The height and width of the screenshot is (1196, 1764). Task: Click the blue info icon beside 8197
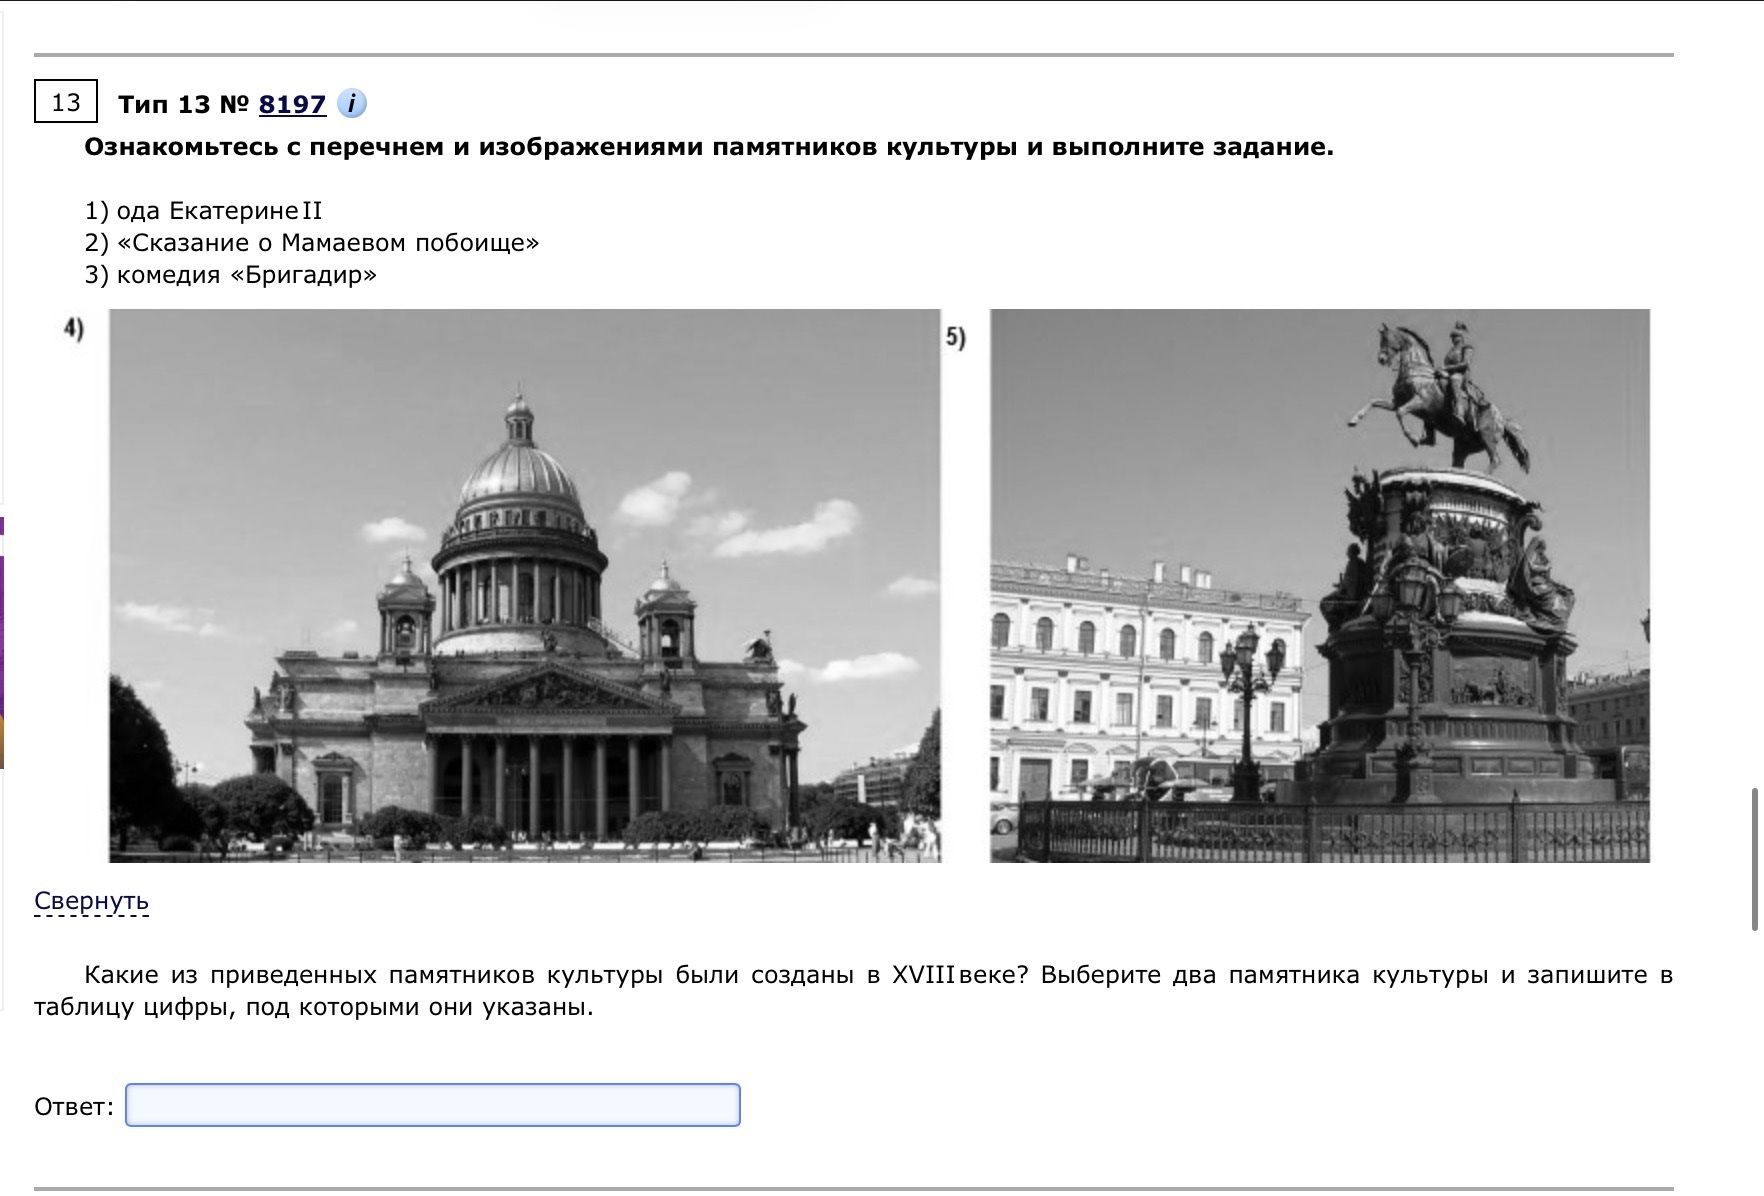coord(351,103)
